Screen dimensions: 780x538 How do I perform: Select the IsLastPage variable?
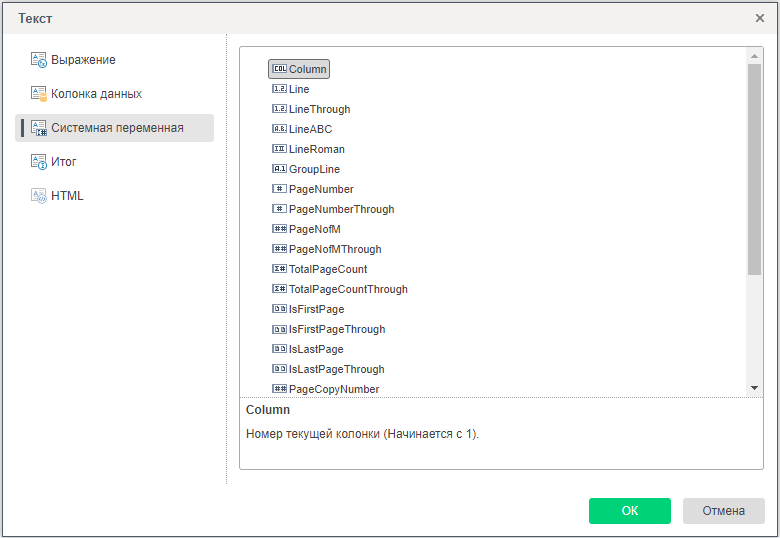click(316, 349)
